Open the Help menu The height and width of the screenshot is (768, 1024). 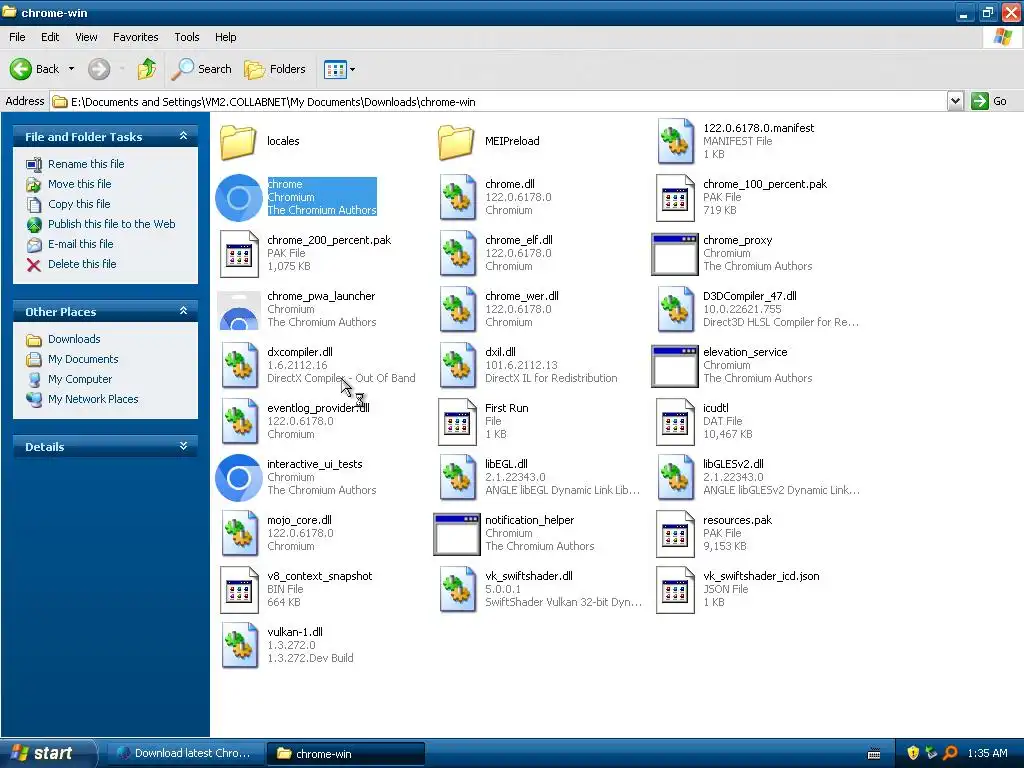click(226, 37)
